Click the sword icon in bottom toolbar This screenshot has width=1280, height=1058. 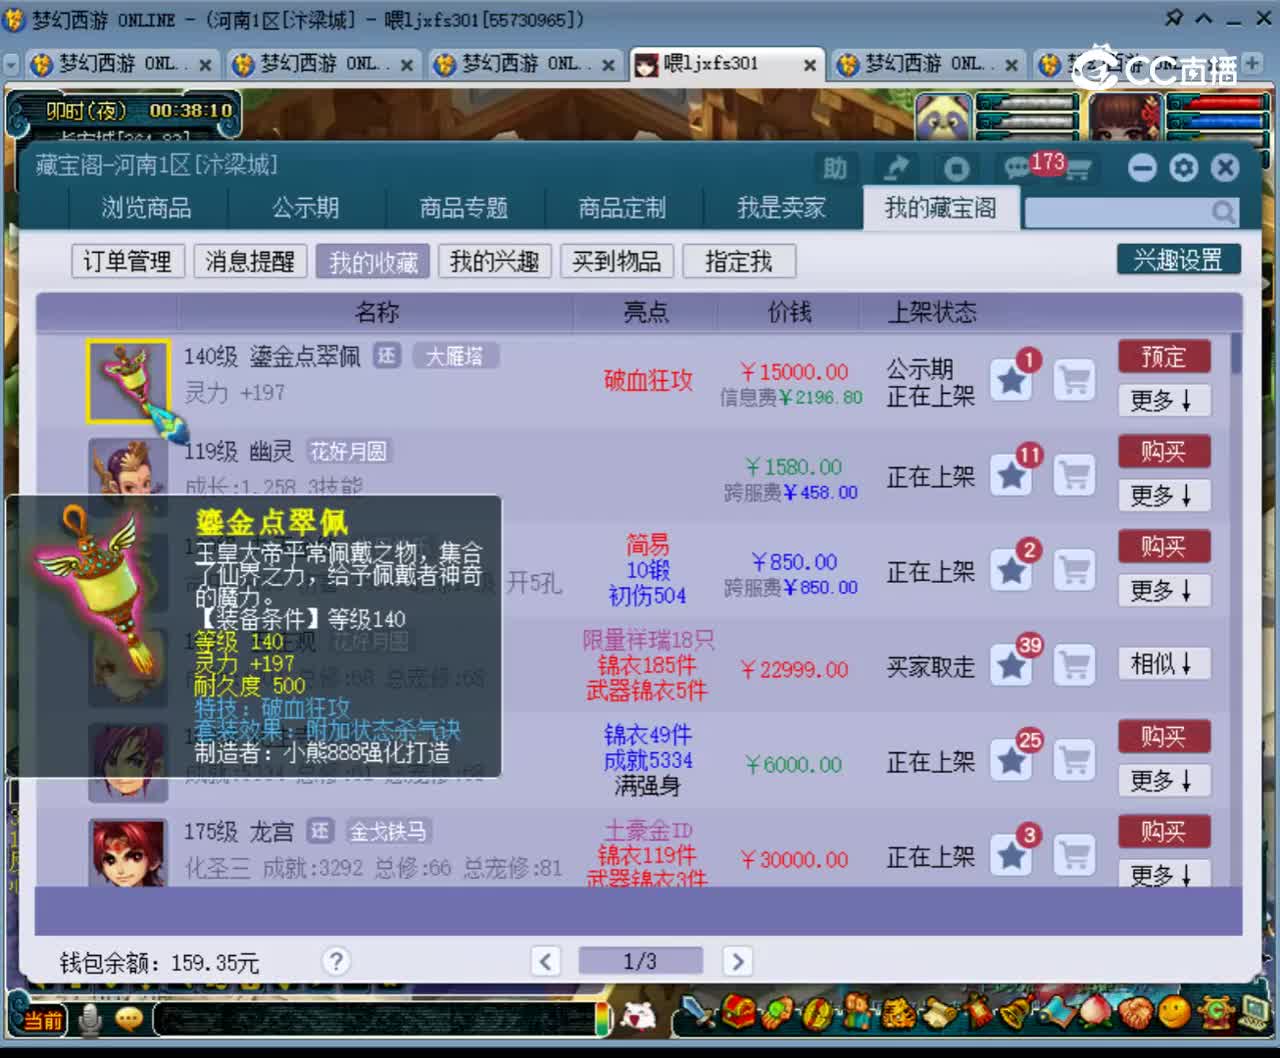[700, 1013]
